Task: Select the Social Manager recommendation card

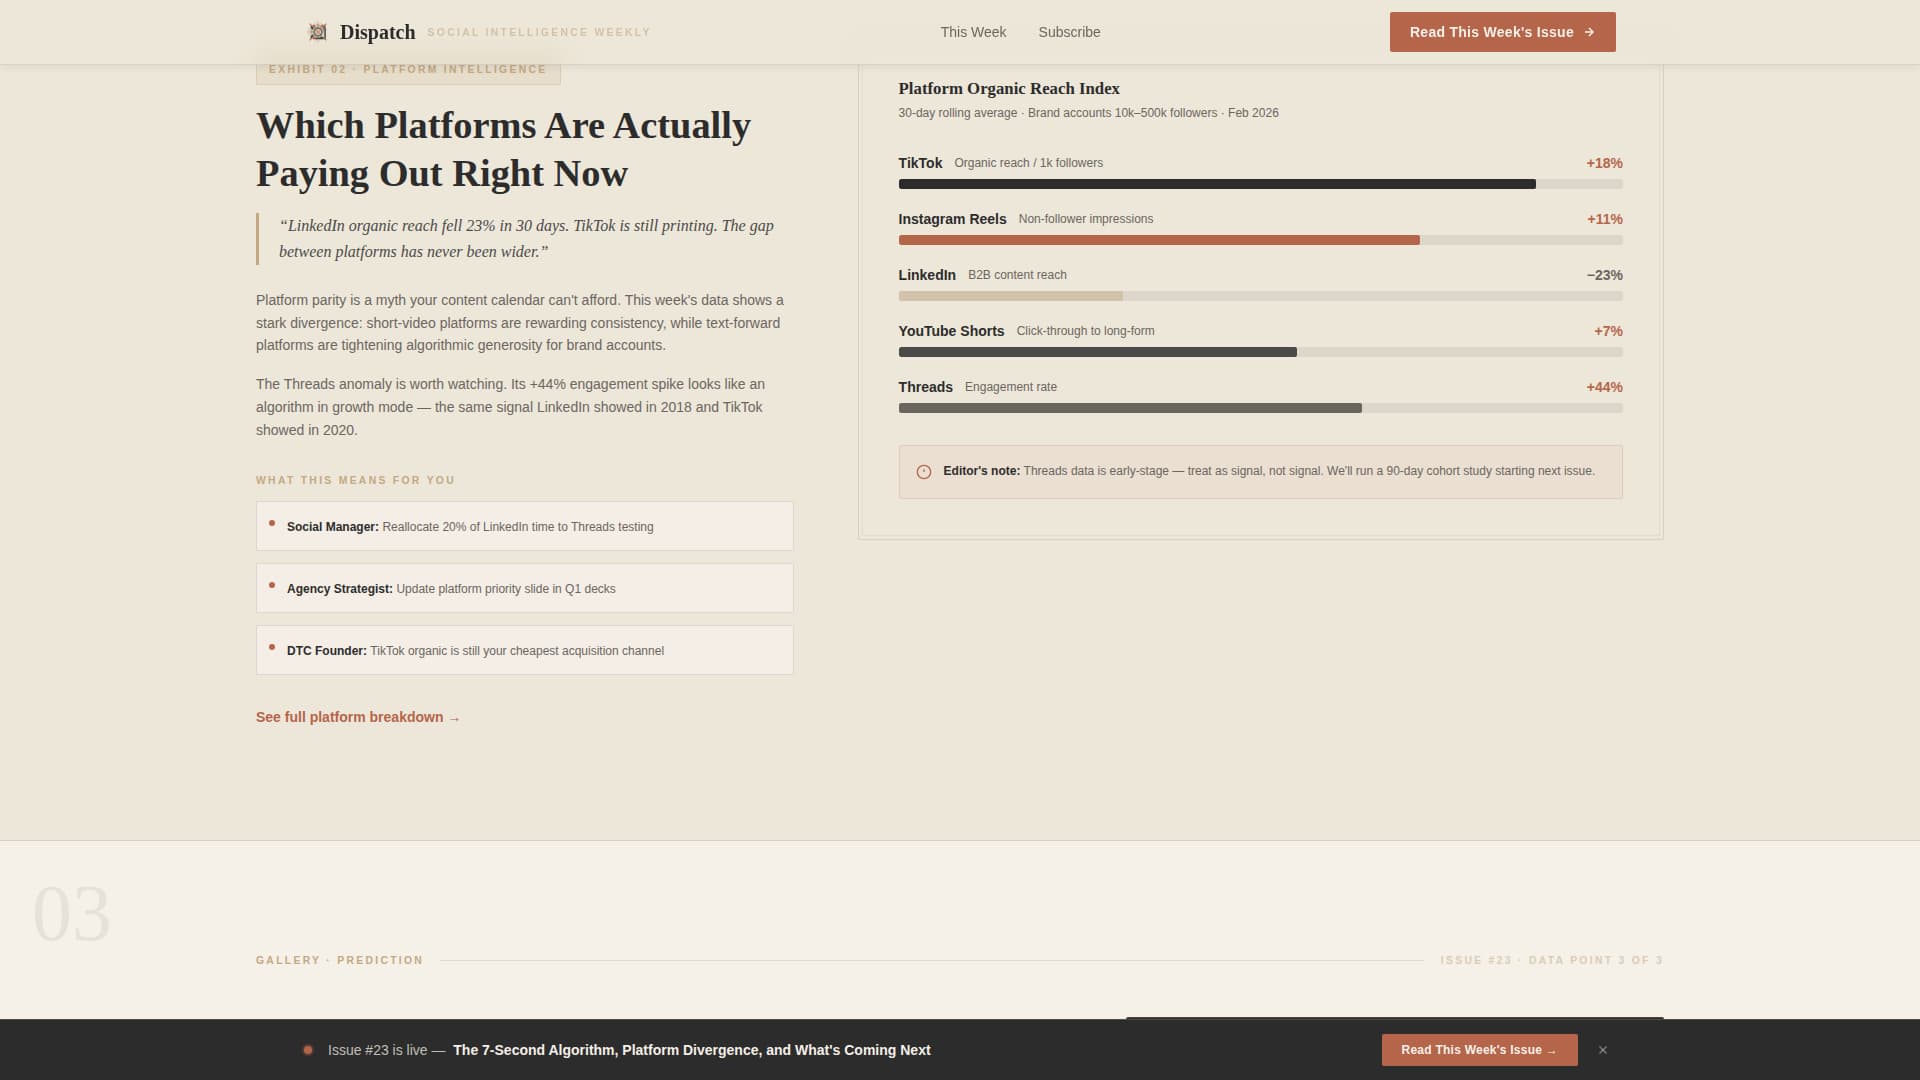Action: (525, 526)
